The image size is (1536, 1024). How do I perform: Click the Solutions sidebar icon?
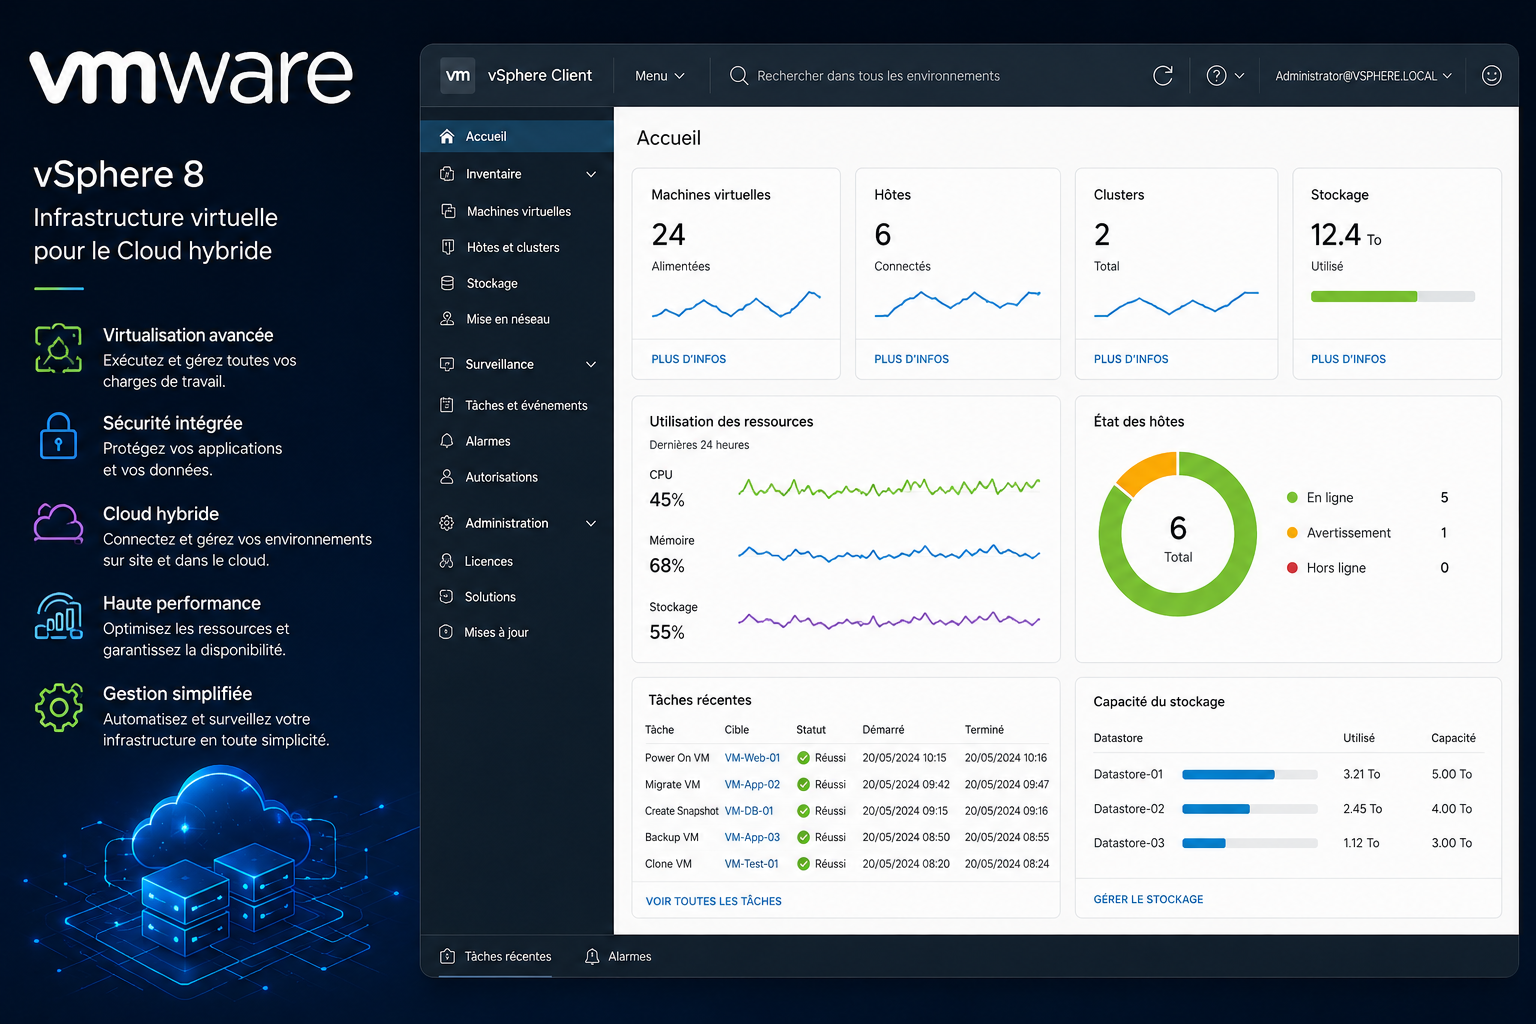click(447, 597)
